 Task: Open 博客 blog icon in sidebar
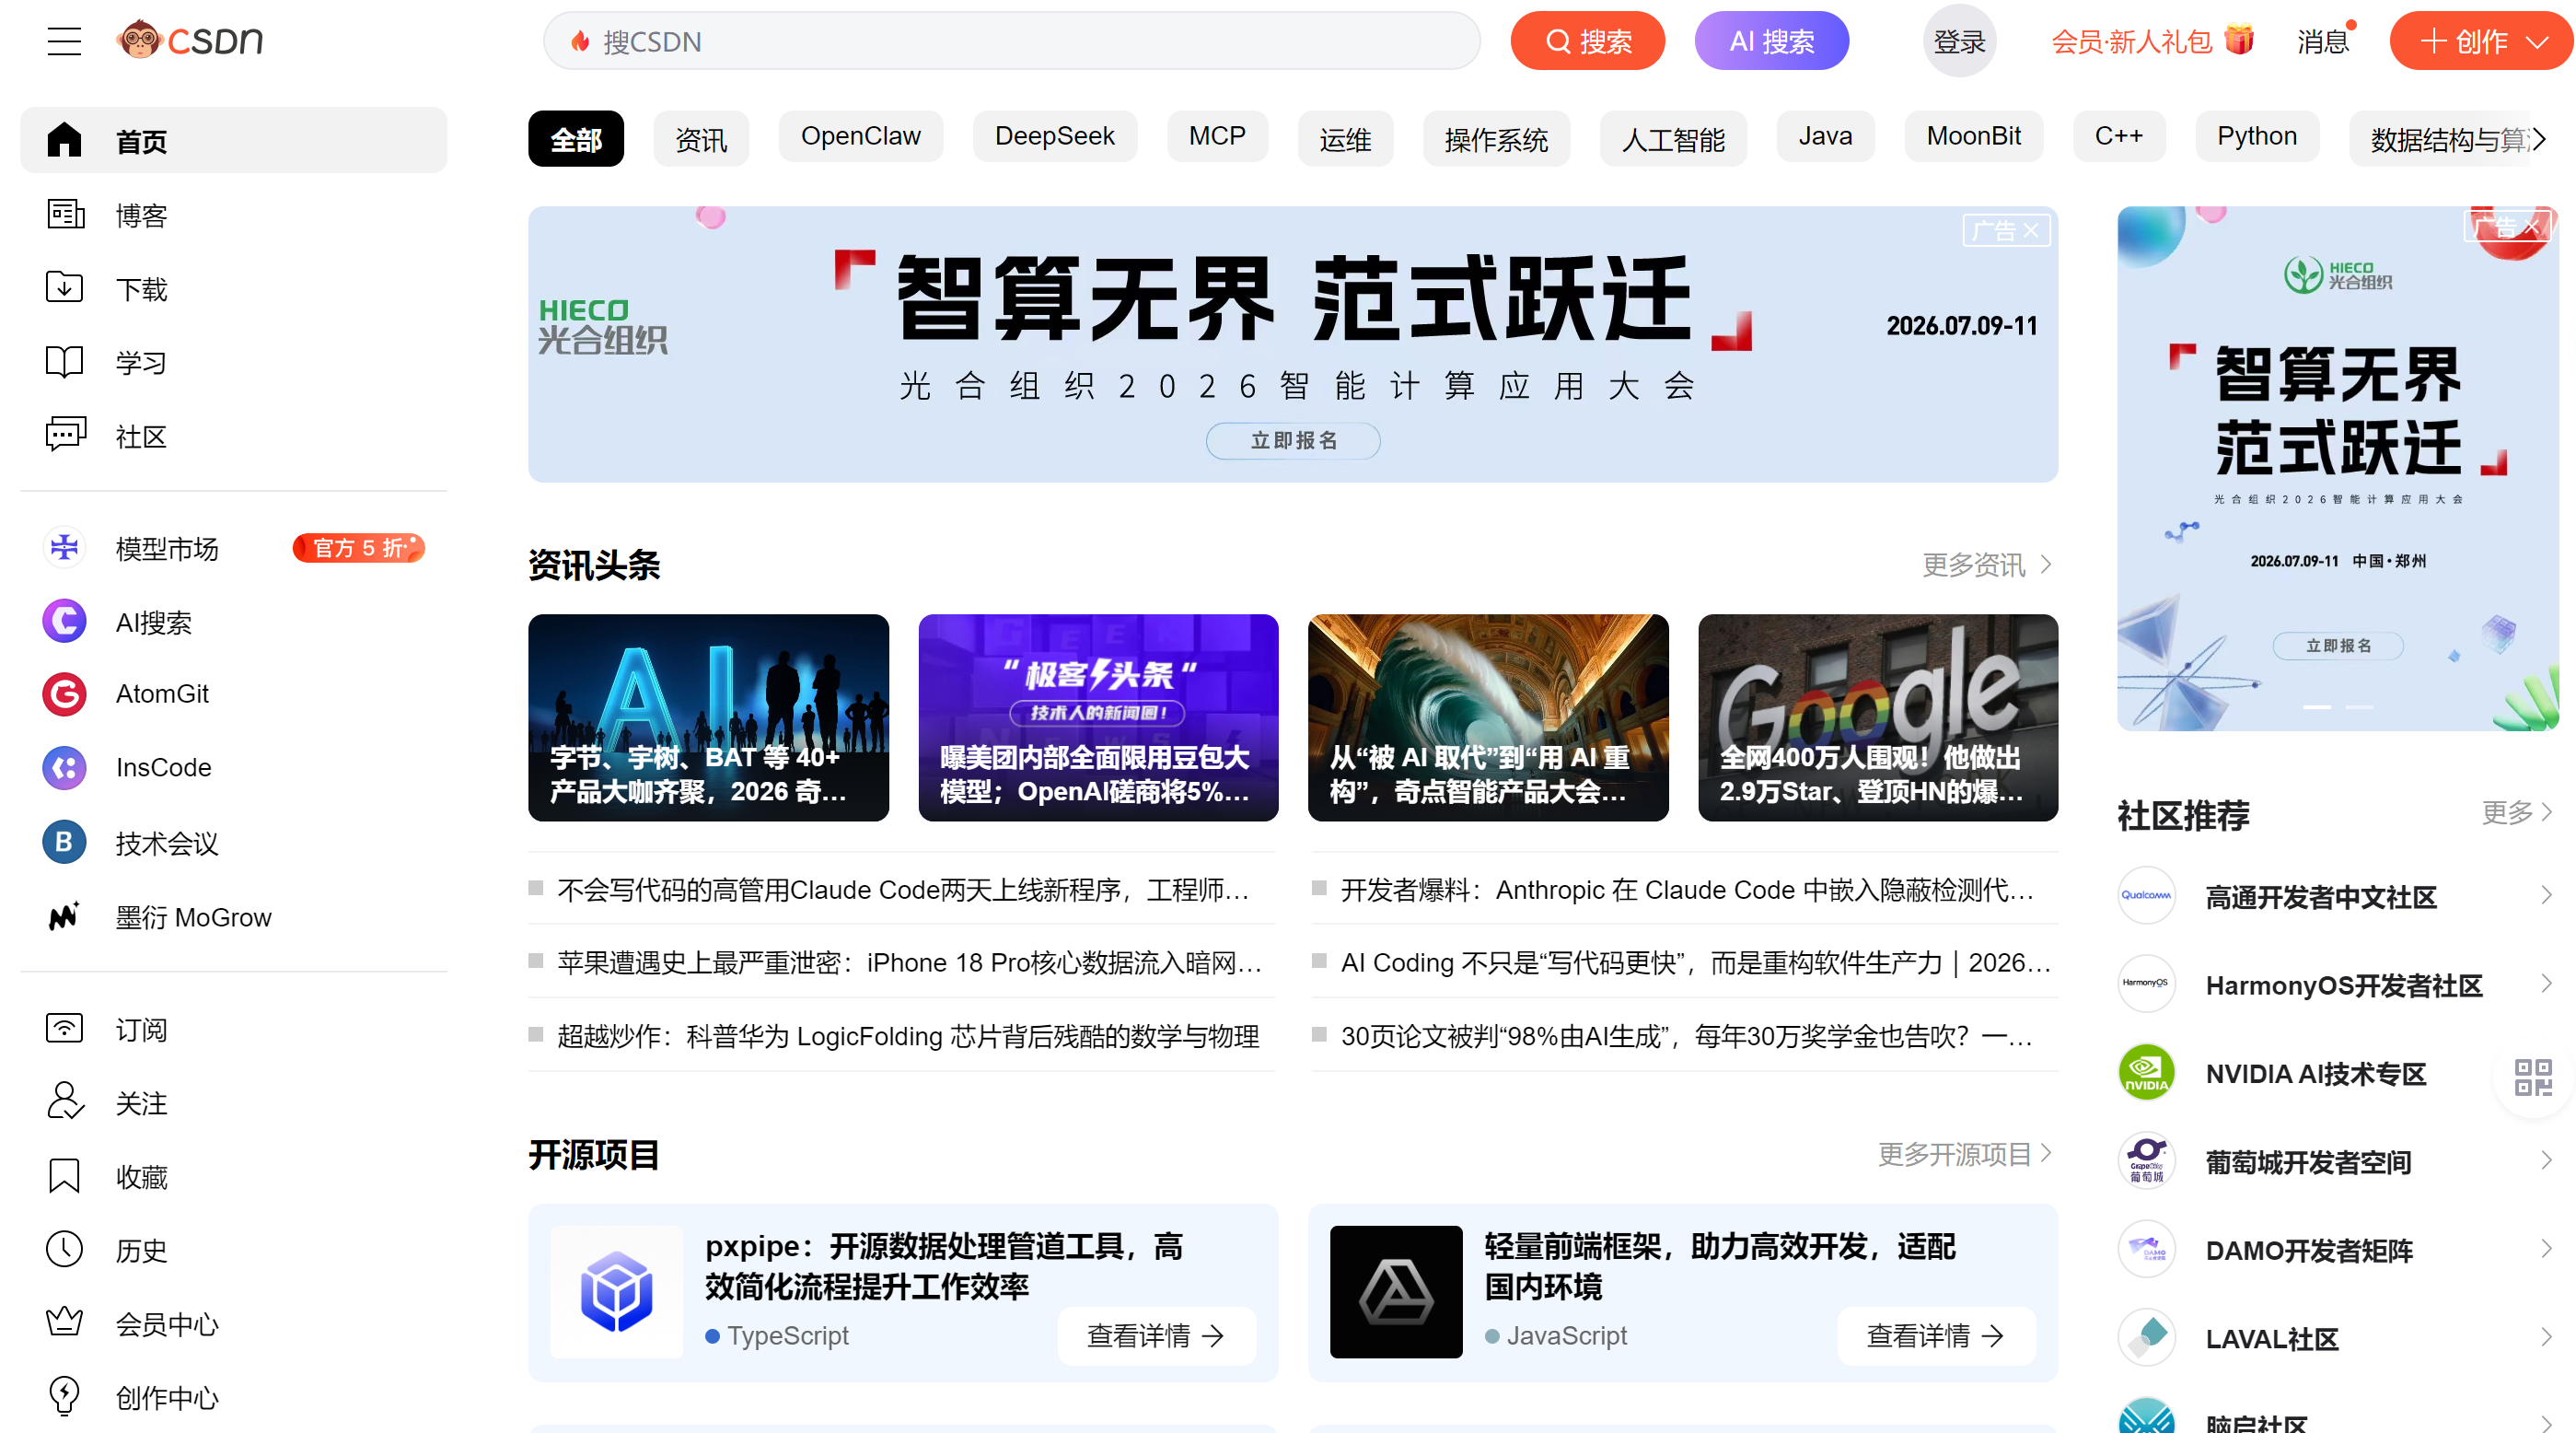point(64,214)
